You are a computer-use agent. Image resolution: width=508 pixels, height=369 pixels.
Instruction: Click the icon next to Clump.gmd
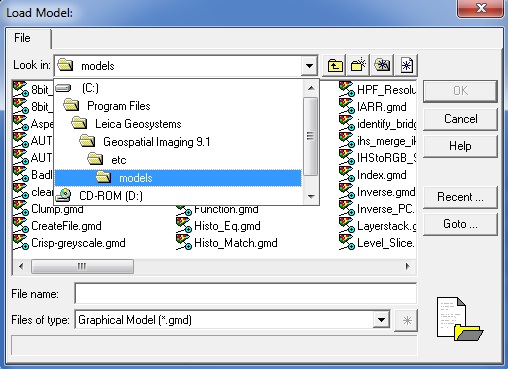coord(21,208)
